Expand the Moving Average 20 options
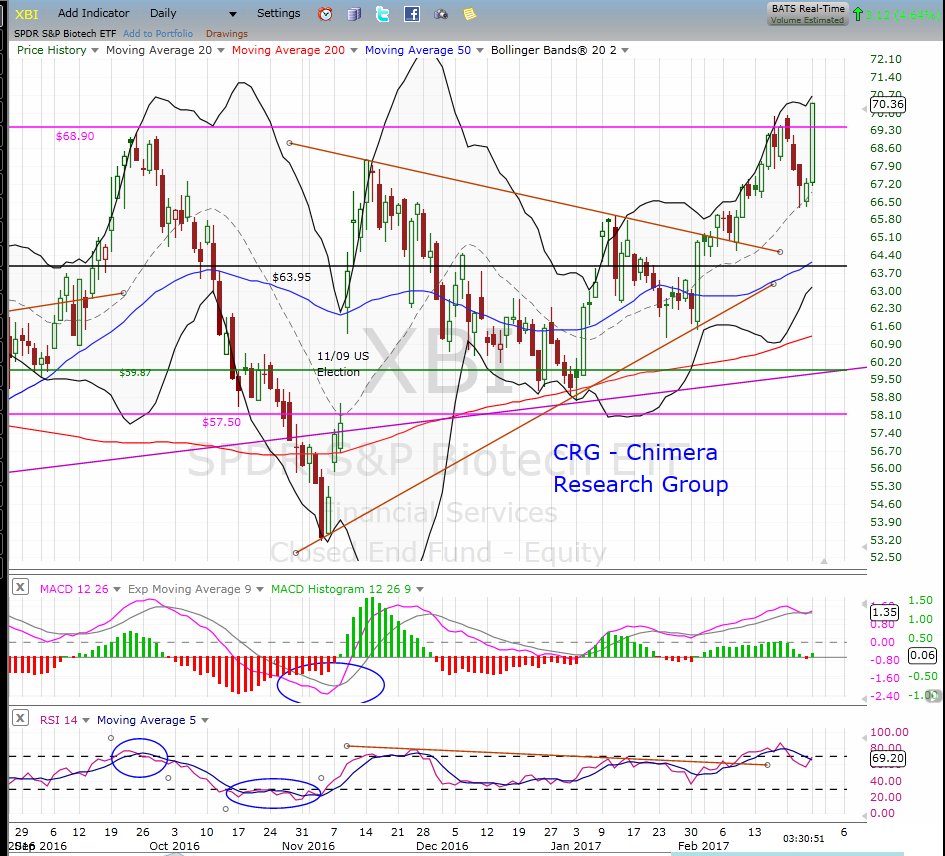Screen dimensions: 945x856 click(x=221, y=51)
